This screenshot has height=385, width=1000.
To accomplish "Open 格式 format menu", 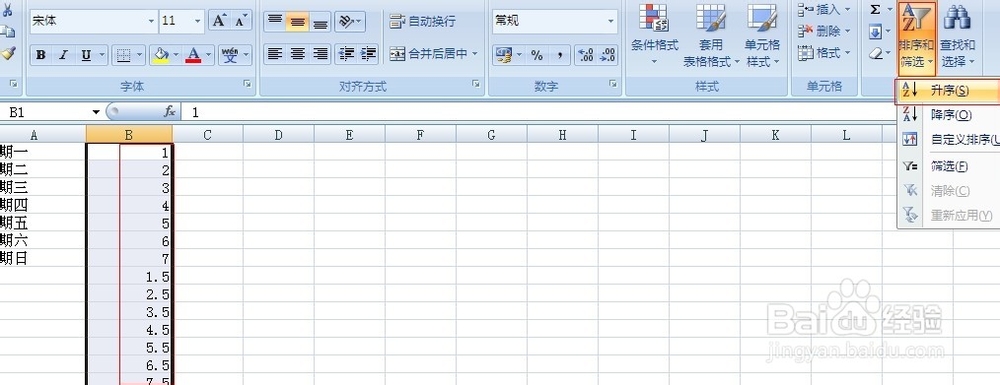I will point(825,53).
